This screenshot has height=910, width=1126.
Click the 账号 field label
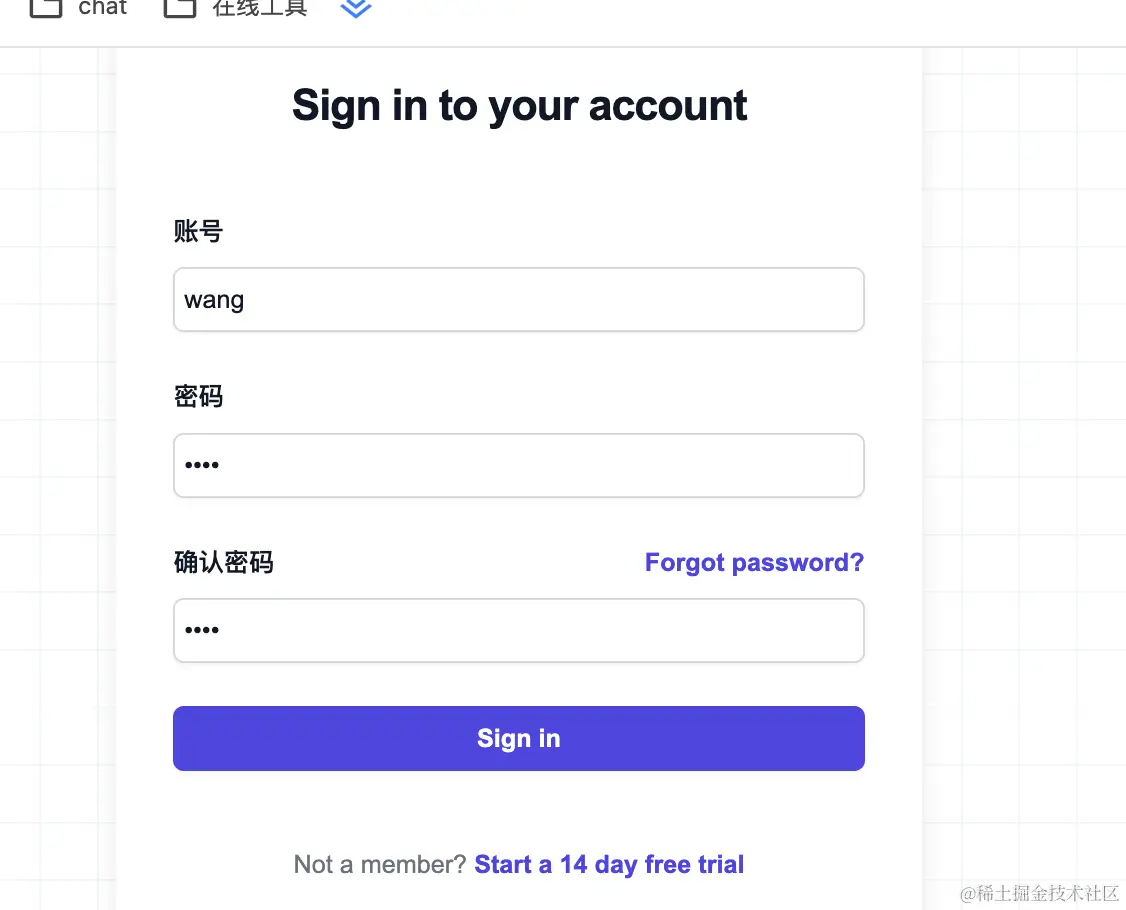(198, 231)
